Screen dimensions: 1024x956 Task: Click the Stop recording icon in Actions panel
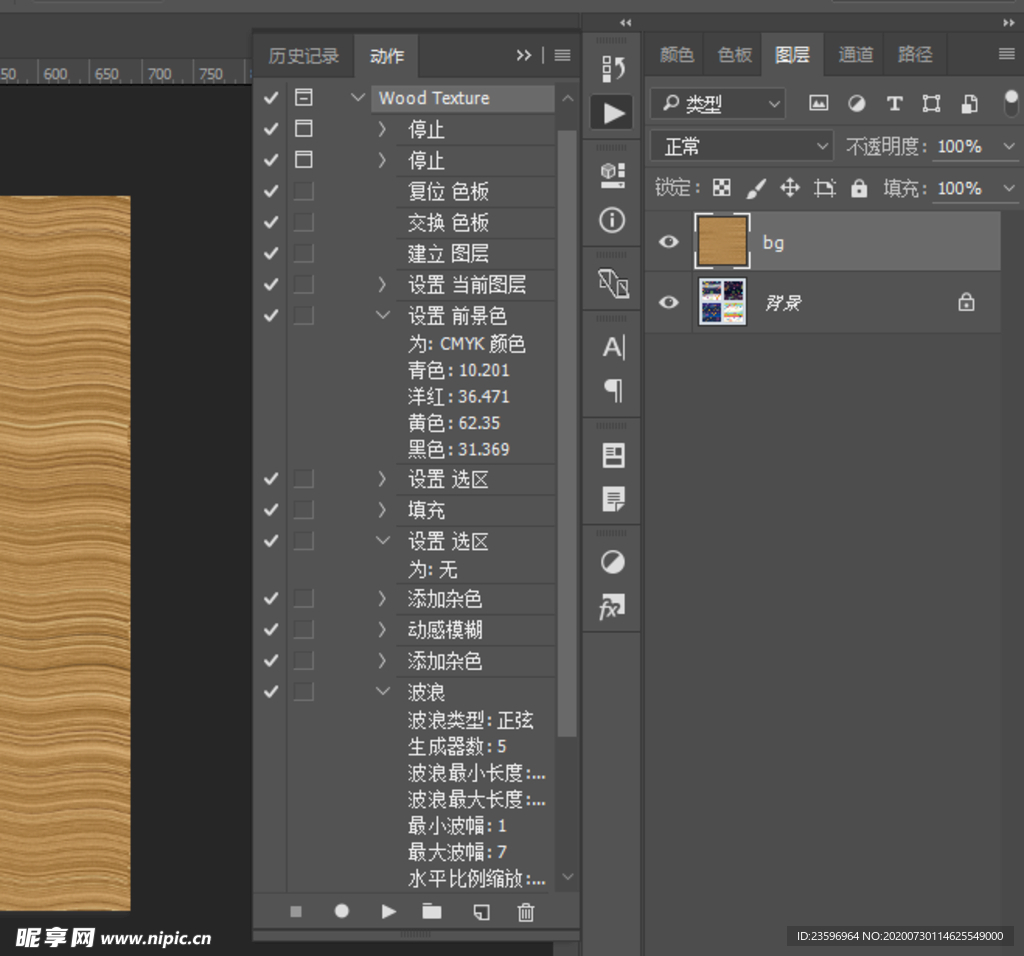[x=296, y=911]
